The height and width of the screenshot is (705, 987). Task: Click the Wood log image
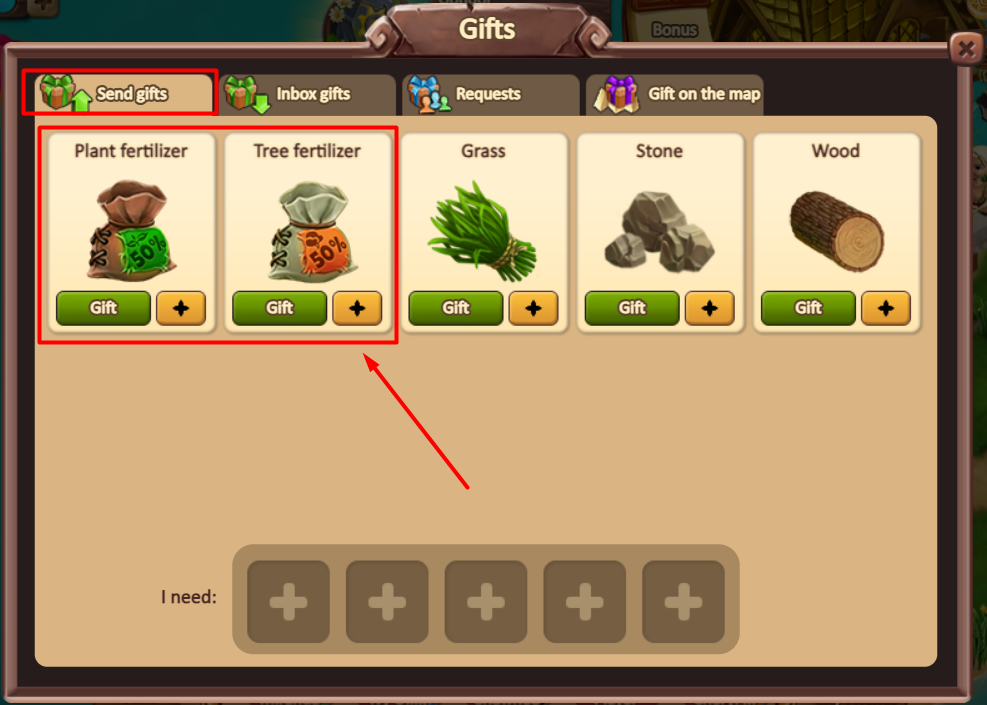[837, 231]
